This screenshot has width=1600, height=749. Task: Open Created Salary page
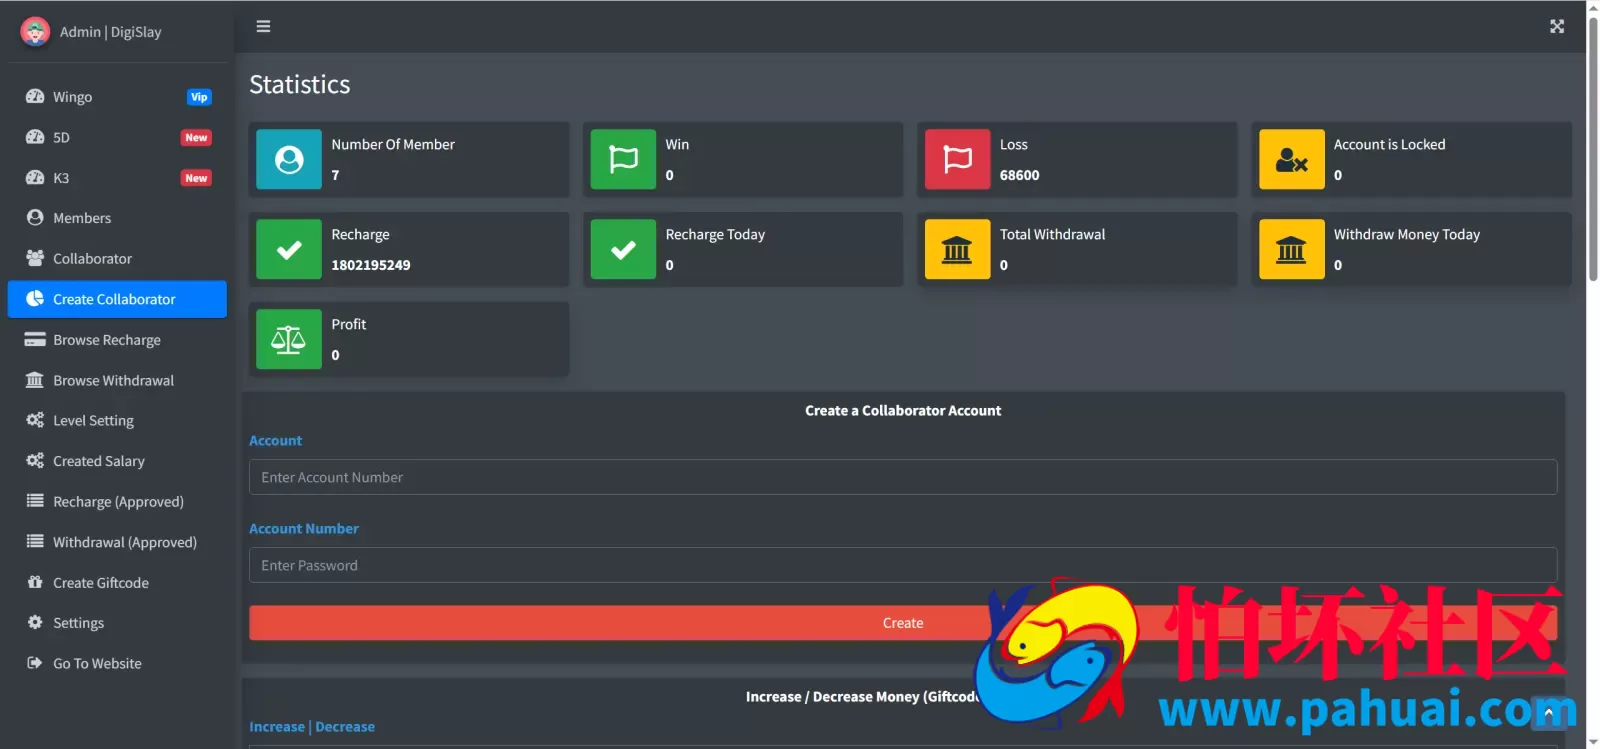tap(117, 461)
